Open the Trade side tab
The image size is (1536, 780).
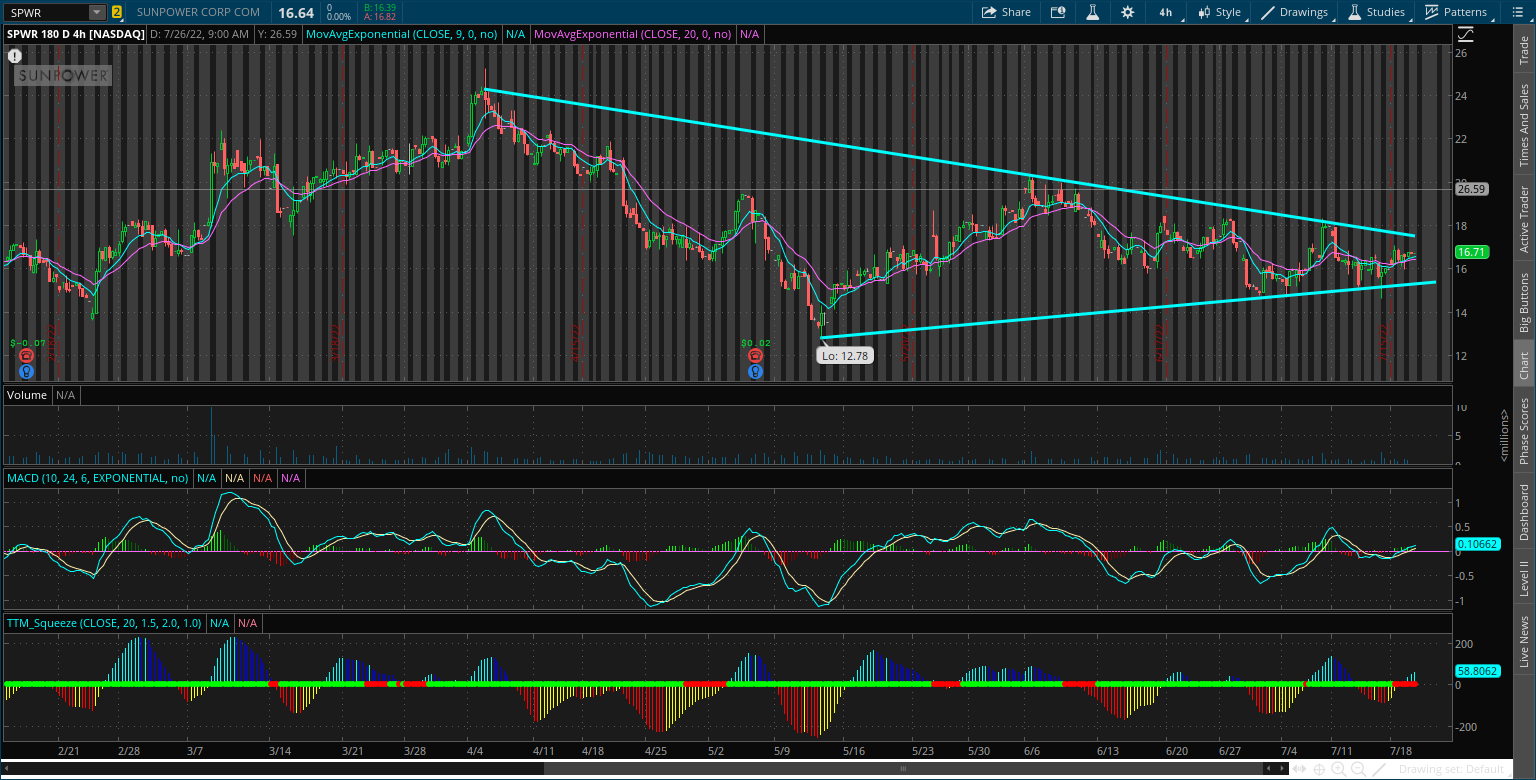tap(1524, 50)
